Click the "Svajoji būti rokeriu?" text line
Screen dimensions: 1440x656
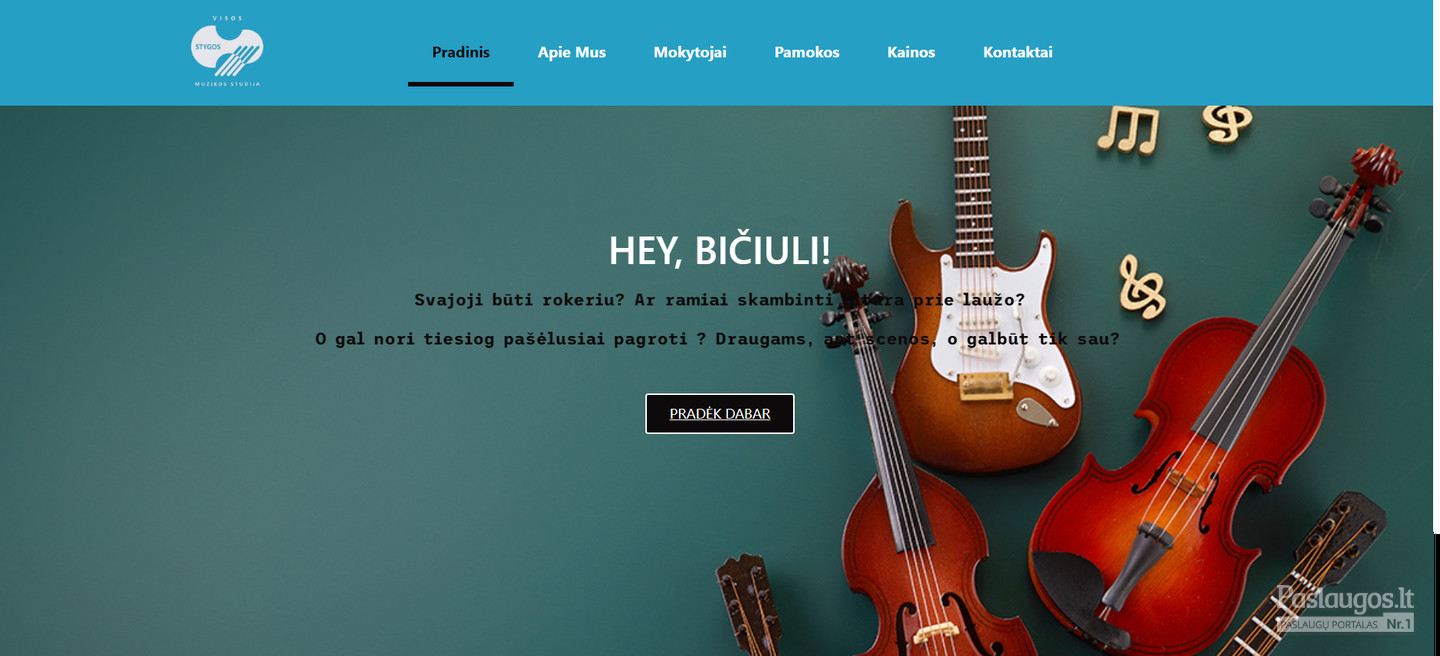point(720,300)
